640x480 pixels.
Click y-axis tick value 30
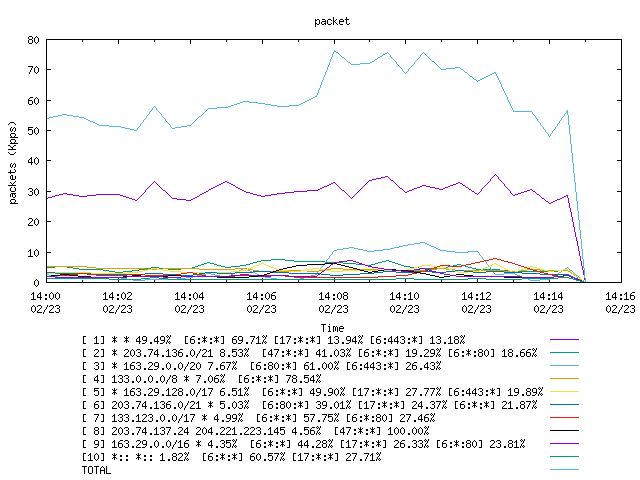click(33, 192)
